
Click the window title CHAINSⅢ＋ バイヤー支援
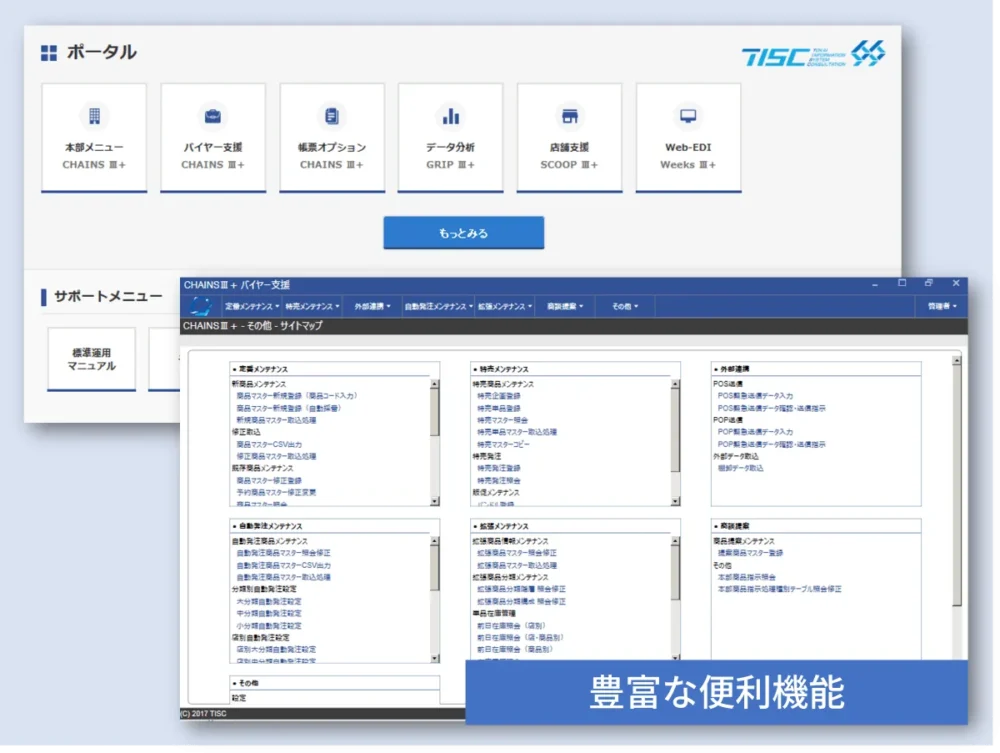pos(237,285)
